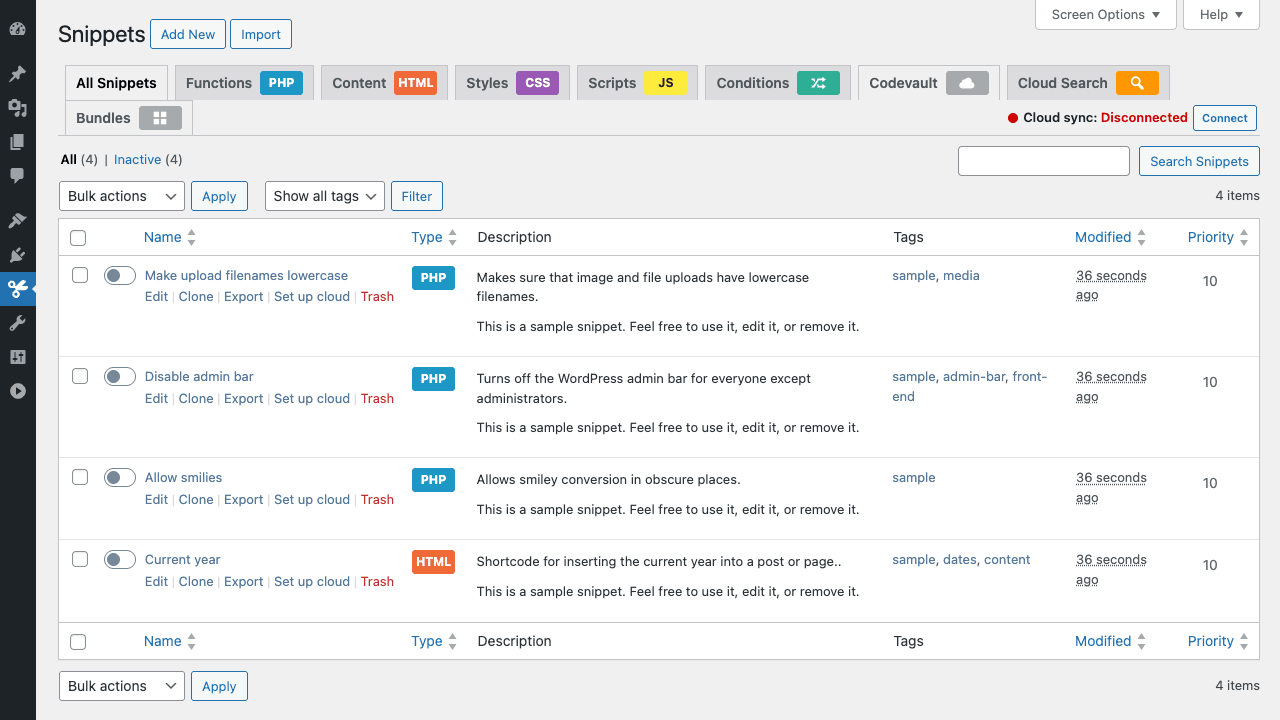Click the blue PHP badge on Functions tab
Screen dimensions: 1280x720
pos(281,83)
